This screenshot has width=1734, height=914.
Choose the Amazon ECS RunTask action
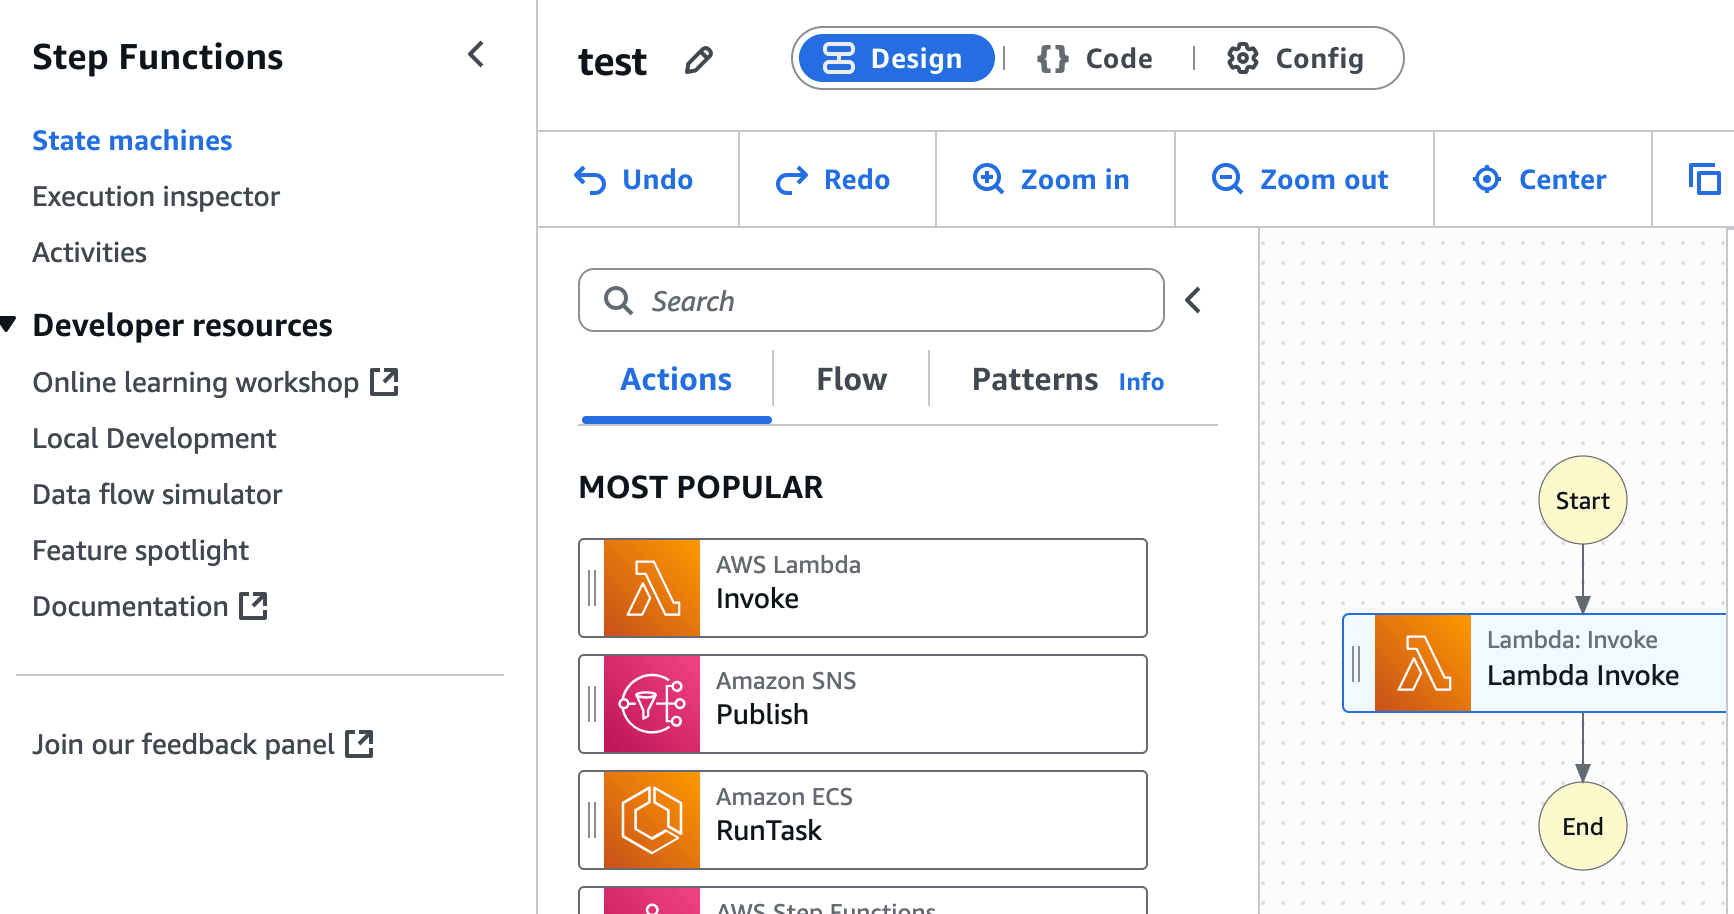coord(862,820)
